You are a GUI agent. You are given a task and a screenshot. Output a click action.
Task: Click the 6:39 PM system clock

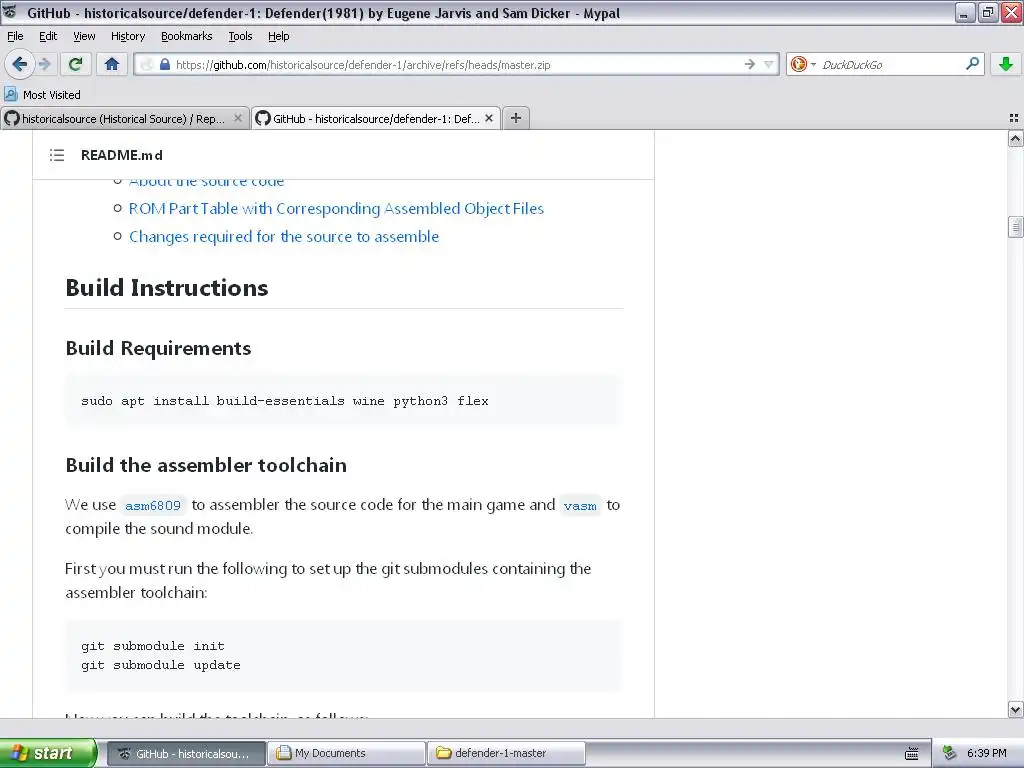[987, 754]
